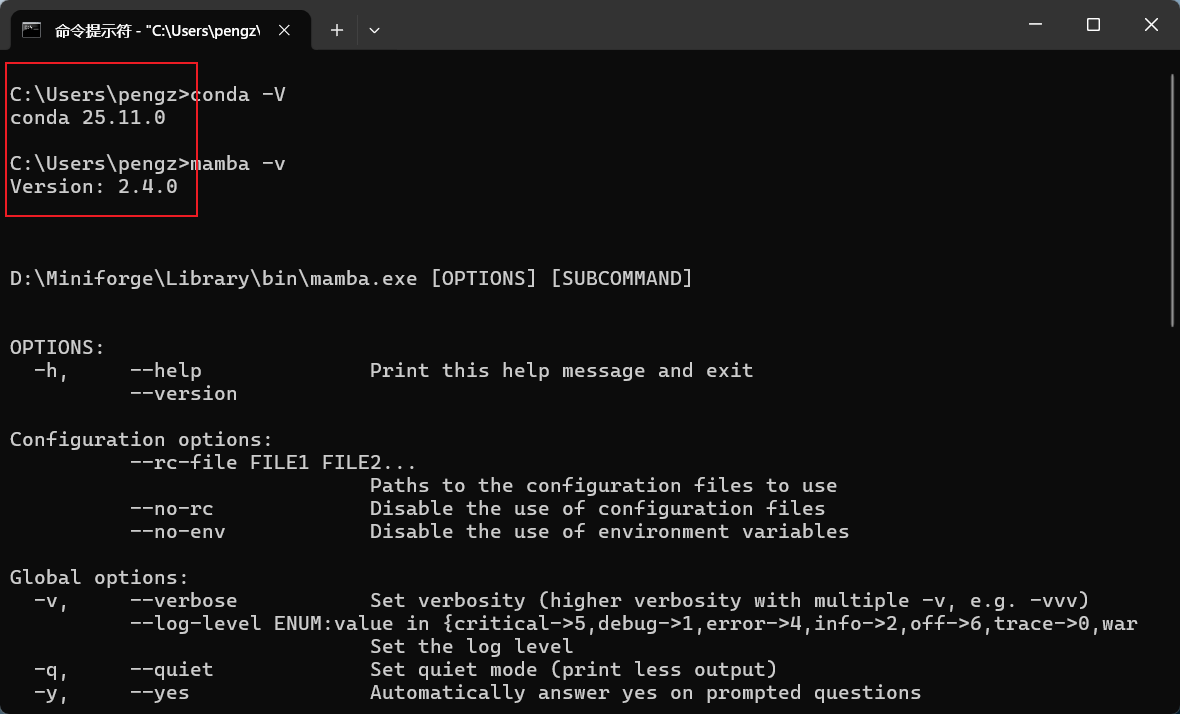The height and width of the screenshot is (714, 1180).
Task: Click the 'Version: 2.4.0' output line
Action: pyautogui.click(x=93, y=186)
